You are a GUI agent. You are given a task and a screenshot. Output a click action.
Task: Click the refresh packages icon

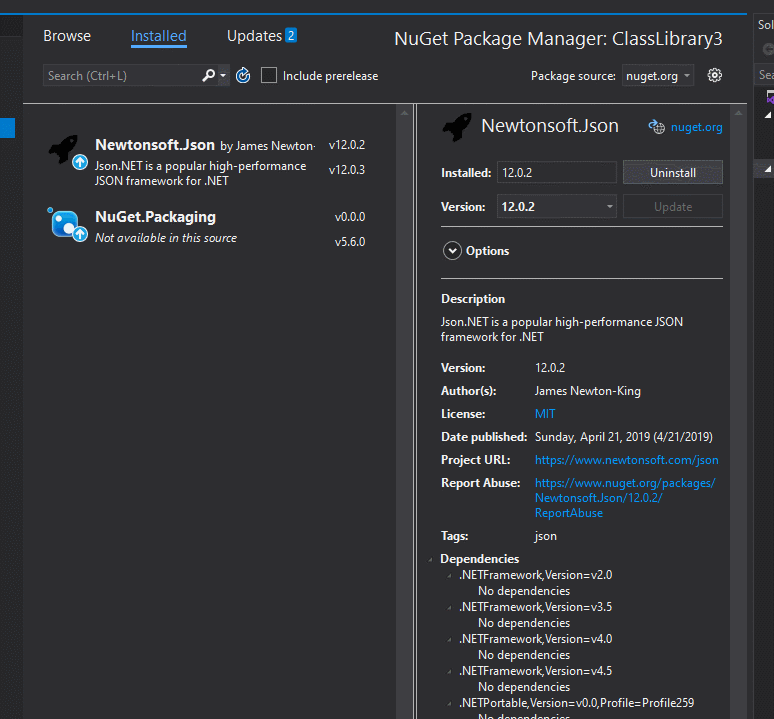tap(243, 76)
